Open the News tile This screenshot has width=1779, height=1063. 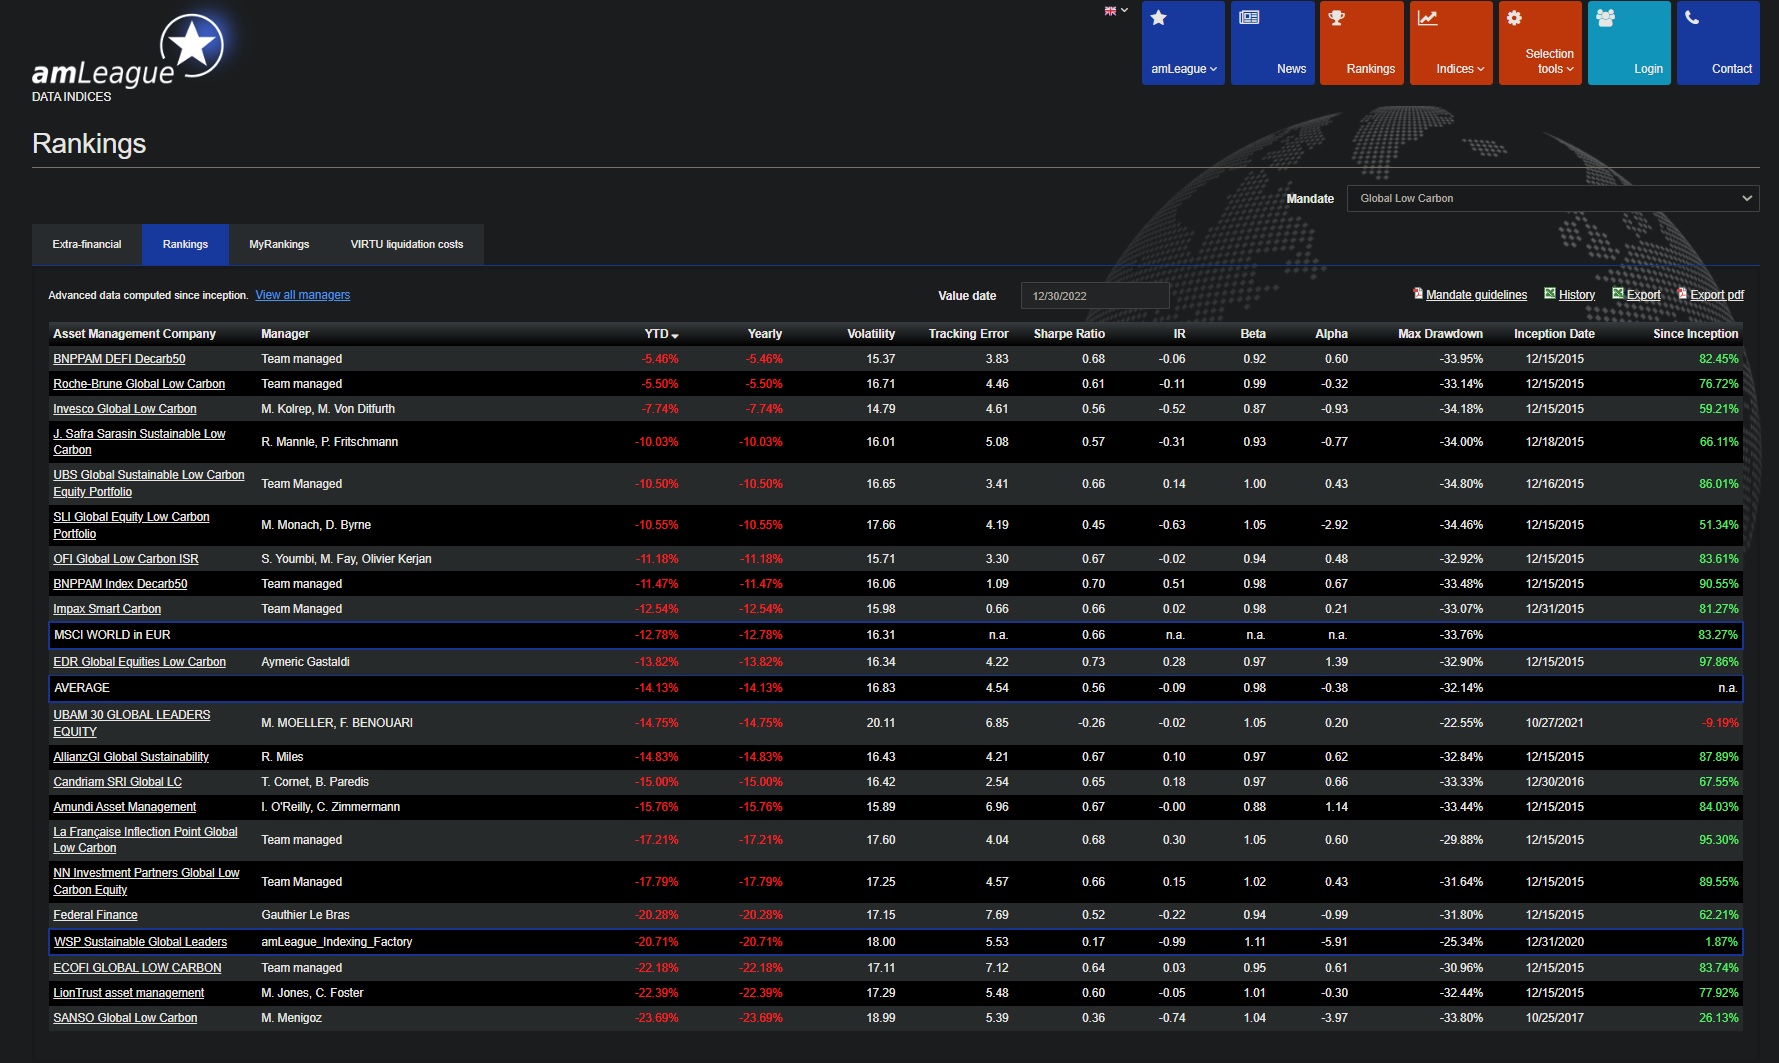click(1273, 43)
